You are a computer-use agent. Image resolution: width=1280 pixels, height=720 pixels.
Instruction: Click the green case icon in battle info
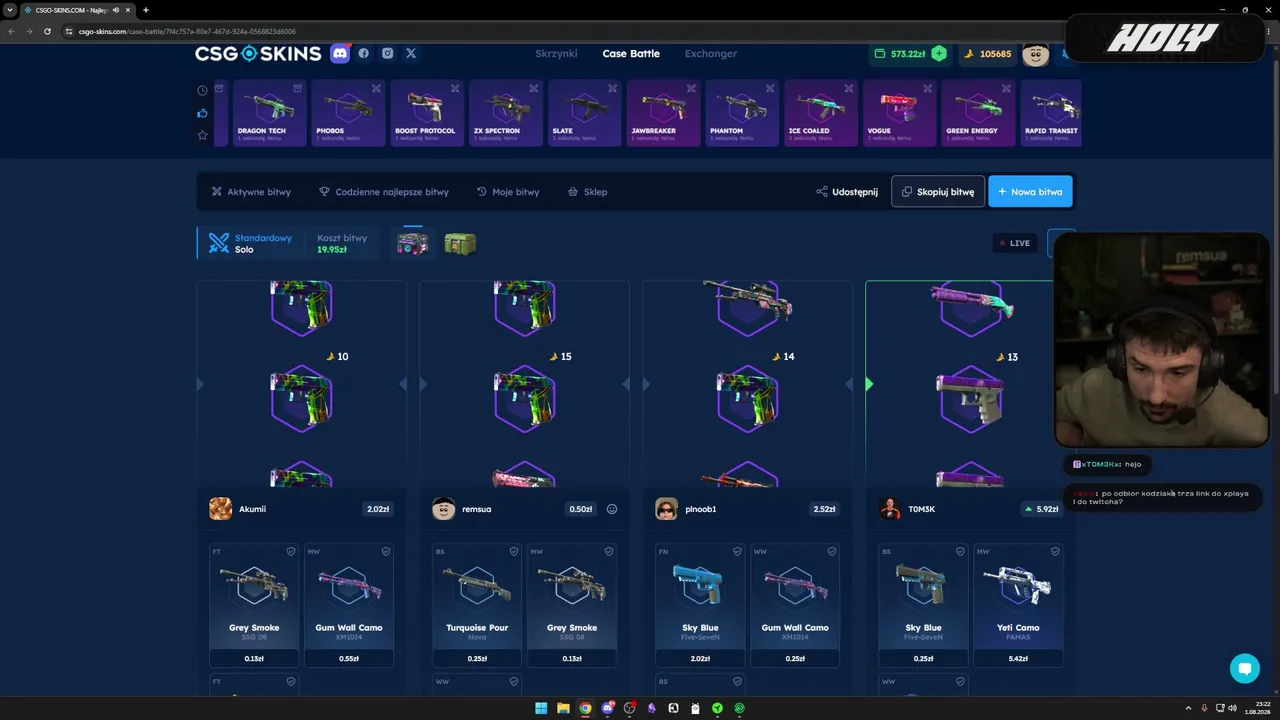coord(460,243)
